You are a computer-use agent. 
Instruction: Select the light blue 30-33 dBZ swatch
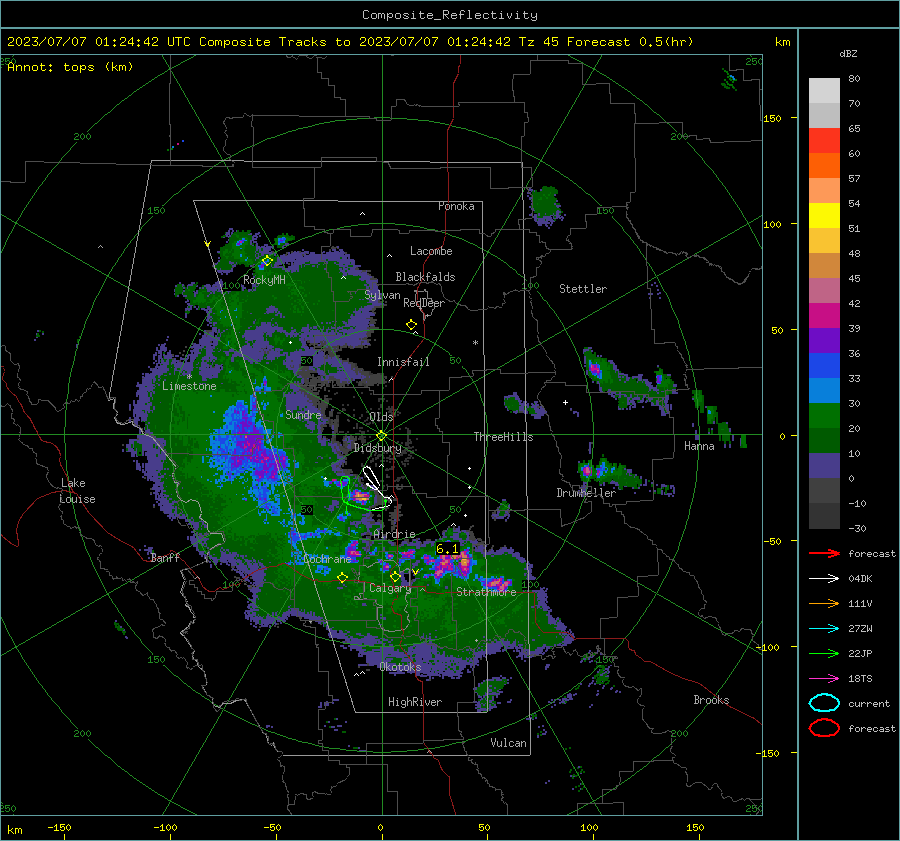tap(824, 391)
